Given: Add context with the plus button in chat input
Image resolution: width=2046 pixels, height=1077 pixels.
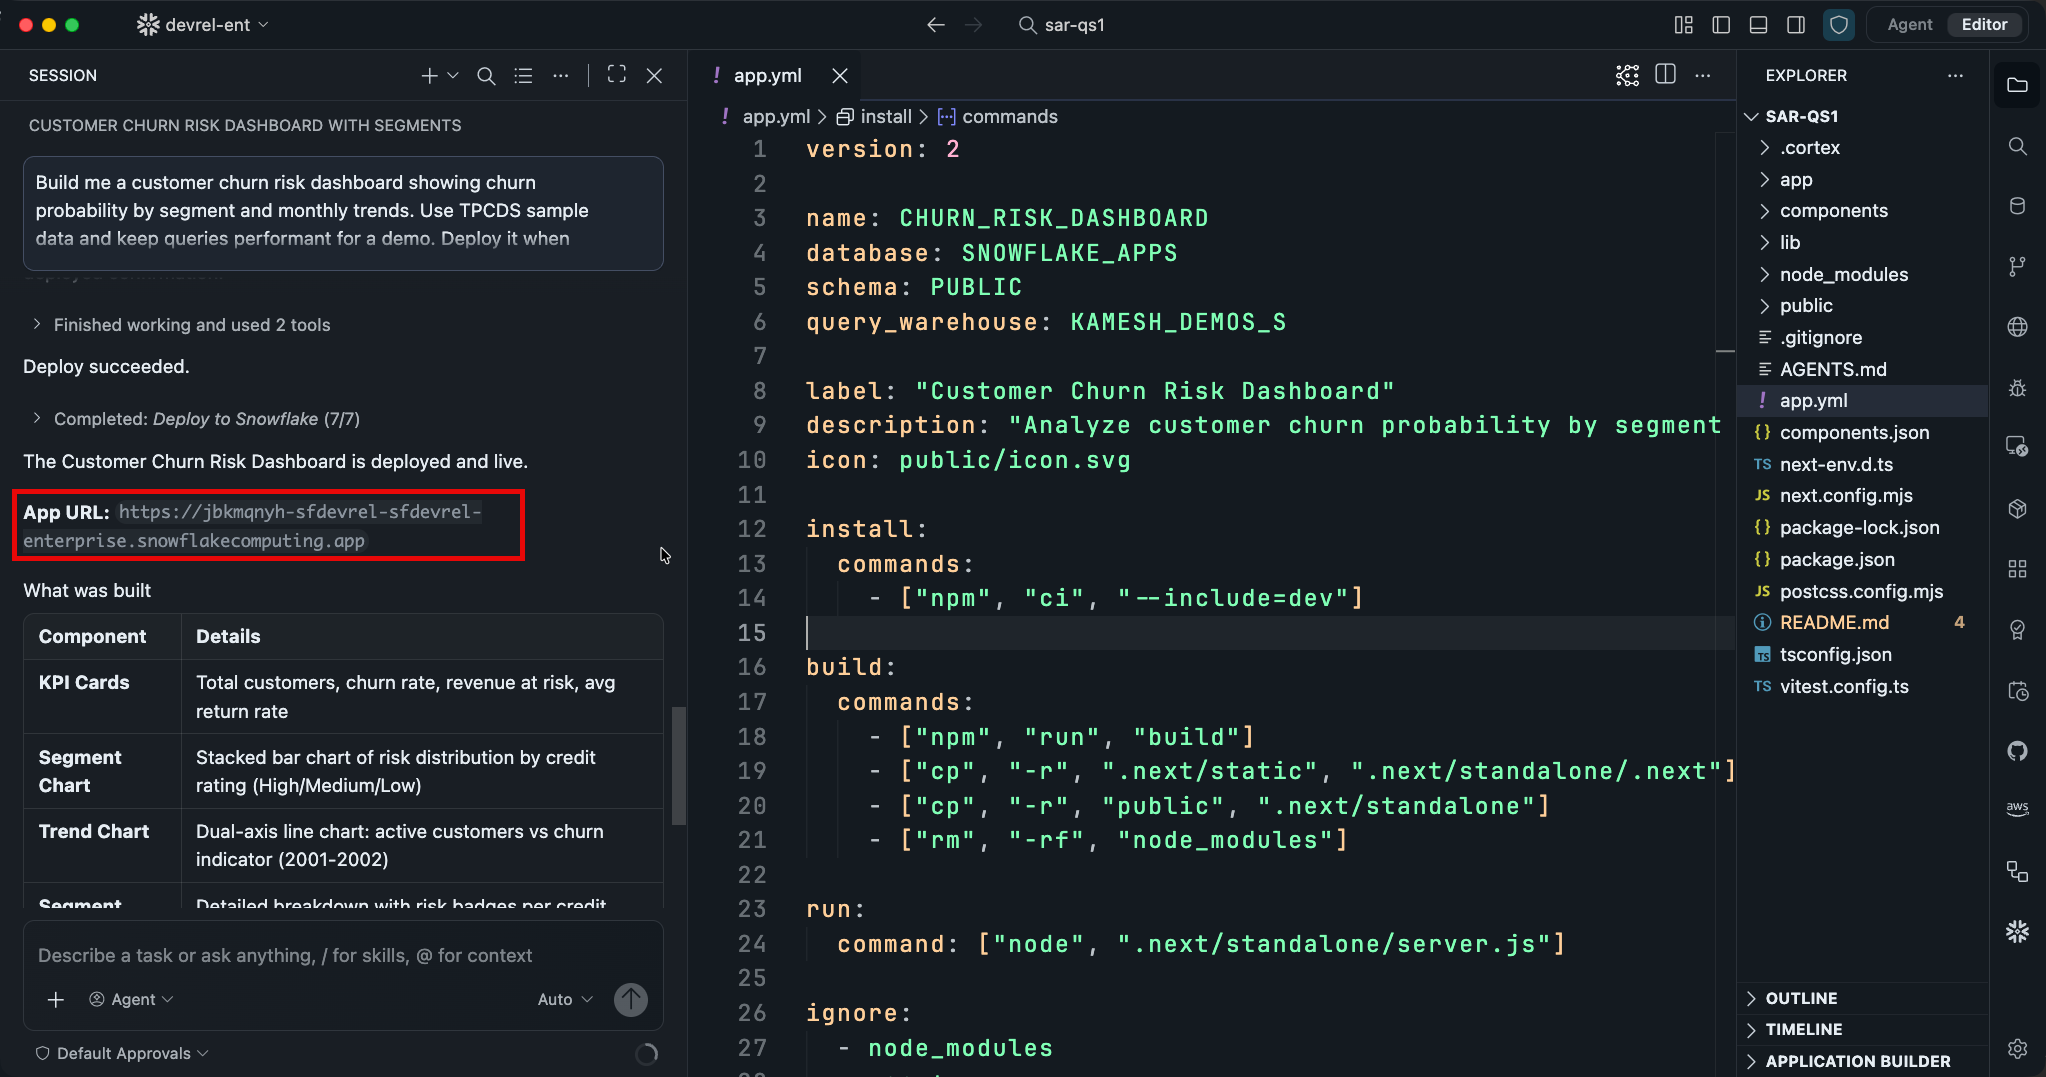Looking at the screenshot, I should tap(56, 999).
